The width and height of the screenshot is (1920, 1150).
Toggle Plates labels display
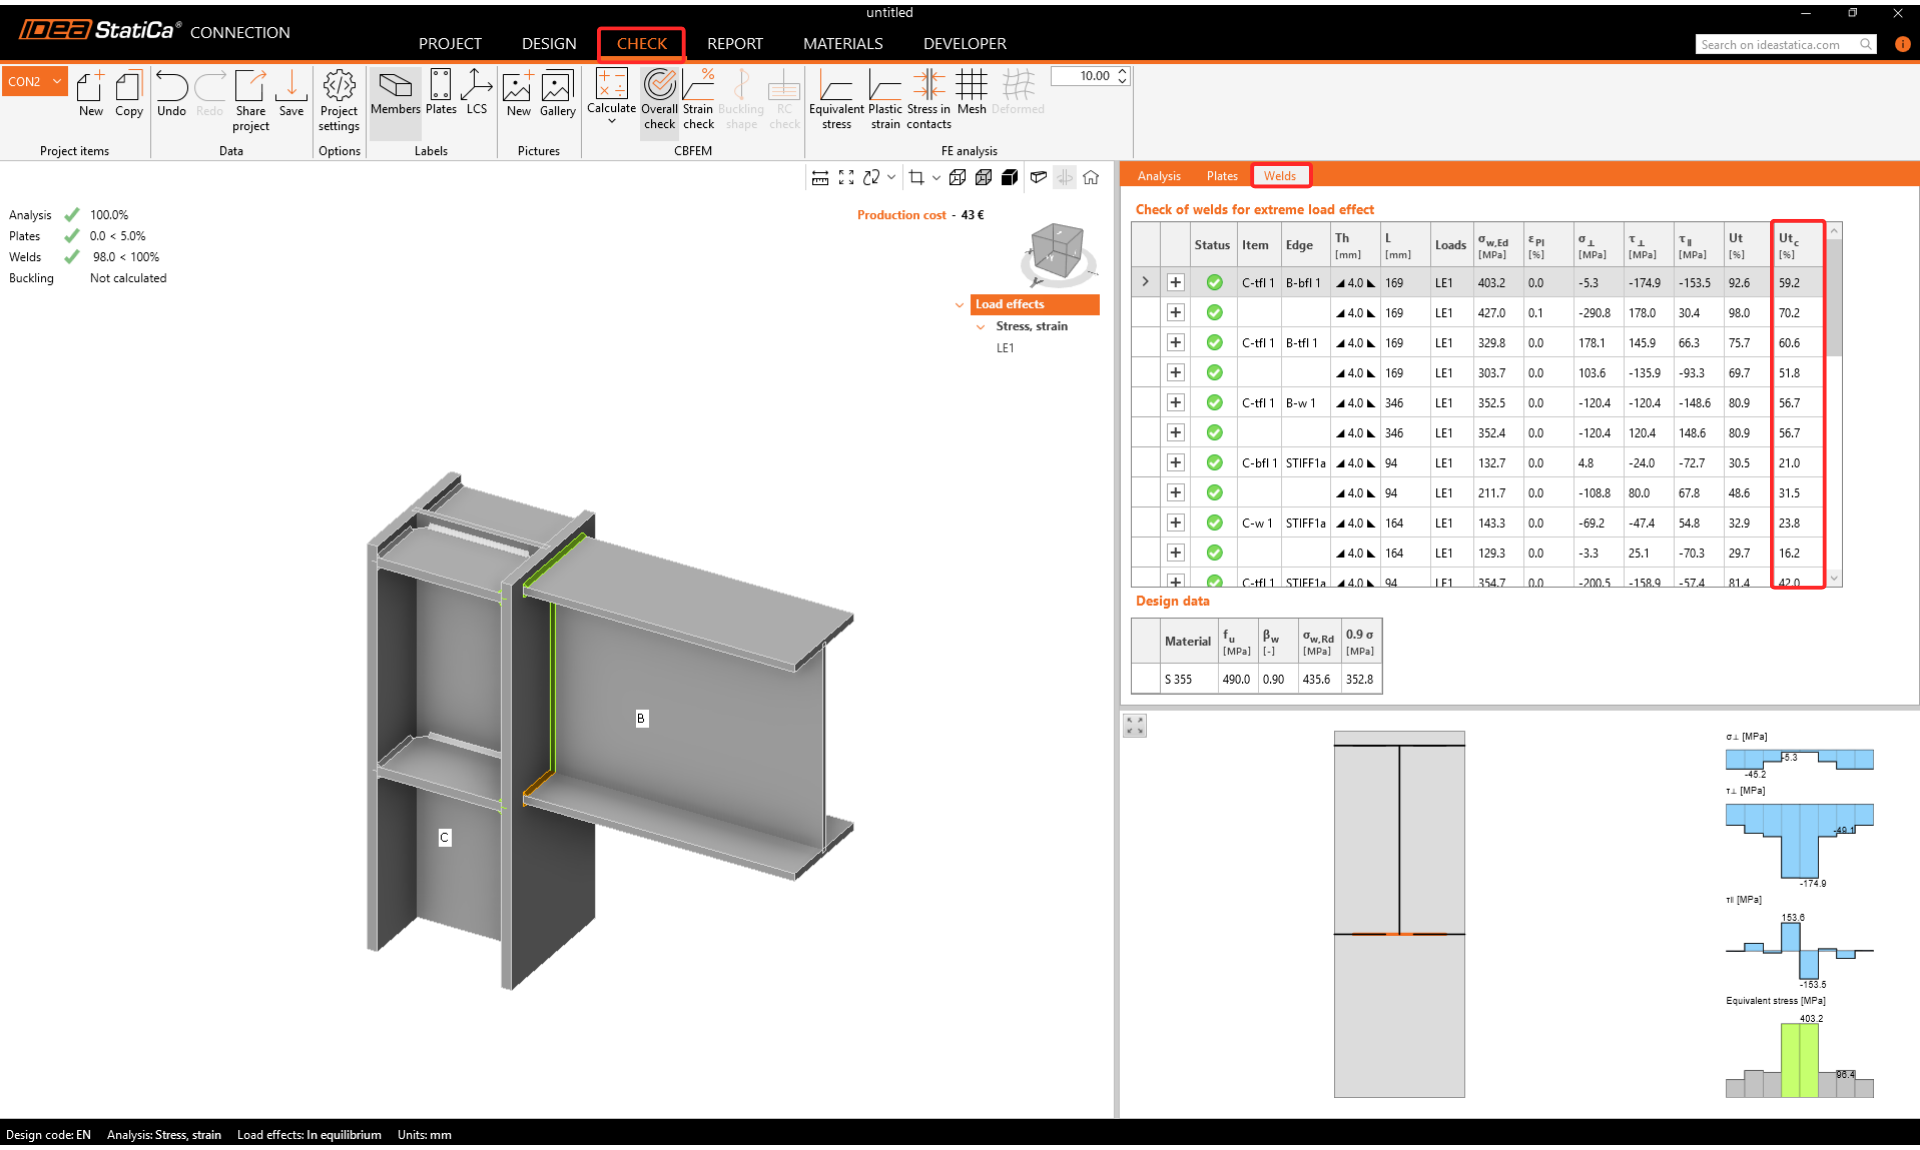(x=440, y=93)
